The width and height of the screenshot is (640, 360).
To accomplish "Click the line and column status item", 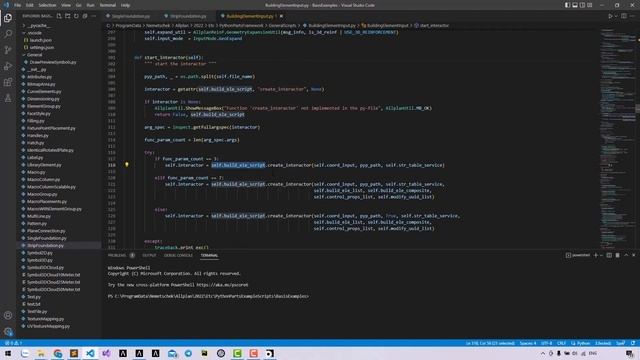I will click(x=490, y=343).
